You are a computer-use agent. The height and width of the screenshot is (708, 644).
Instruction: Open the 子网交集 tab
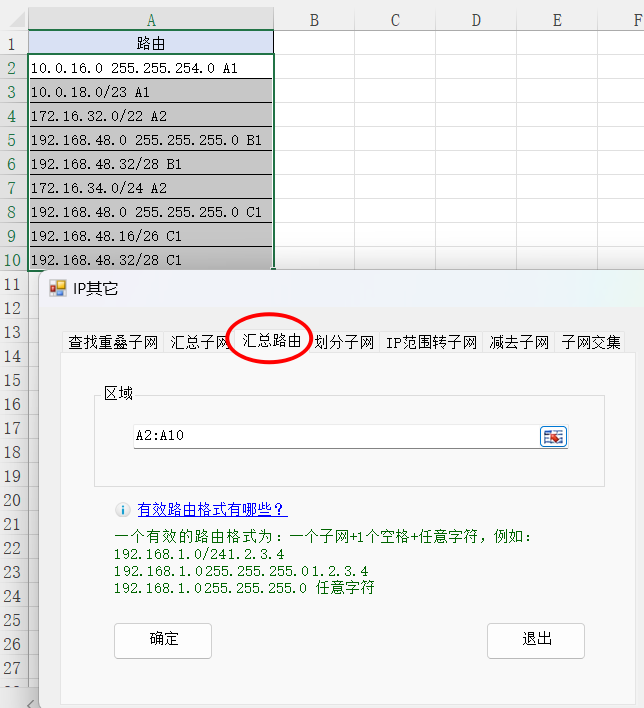[591, 342]
